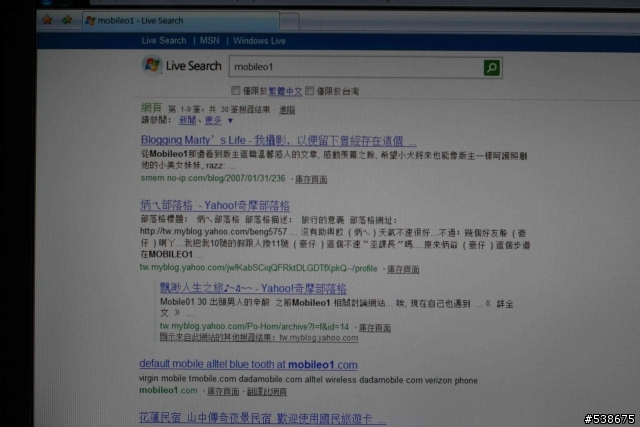The width and height of the screenshot is (640, 427).
Task: Open the 飄渺人生之旅 Yahoo!奇摩部落格 result
Action: pyautogui.click(x=253, y=289)
